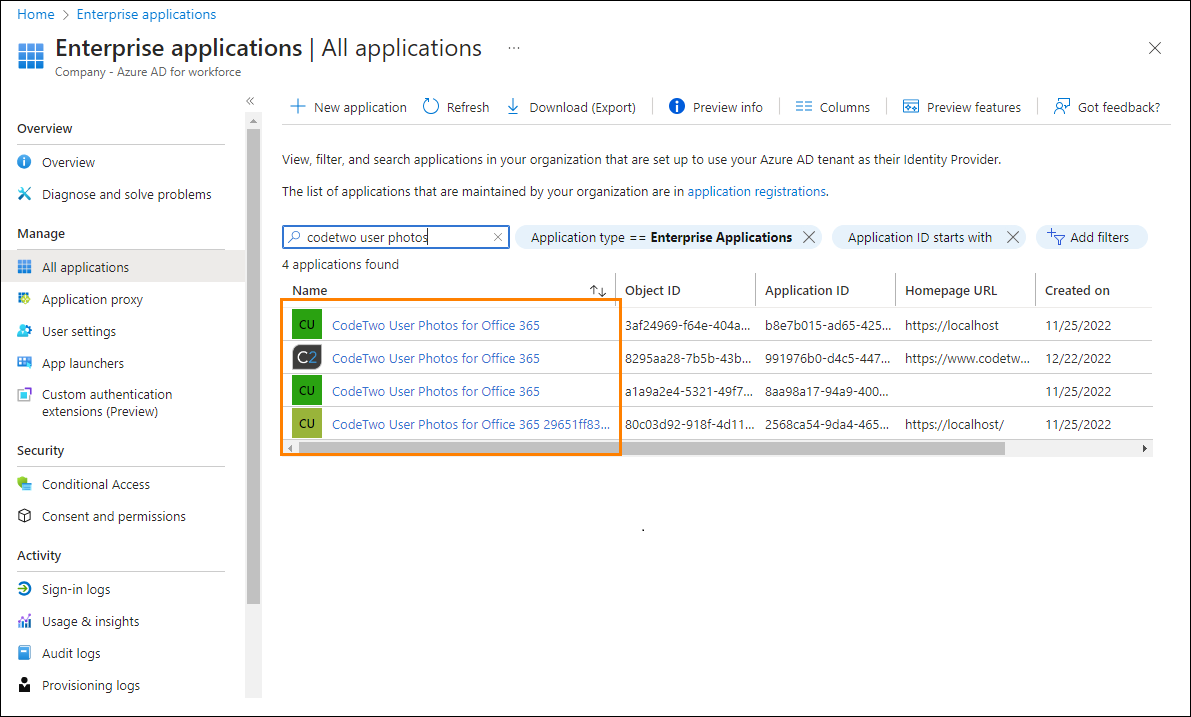
Task: Click the Columns icon
Action: click(x=804, y=106)
